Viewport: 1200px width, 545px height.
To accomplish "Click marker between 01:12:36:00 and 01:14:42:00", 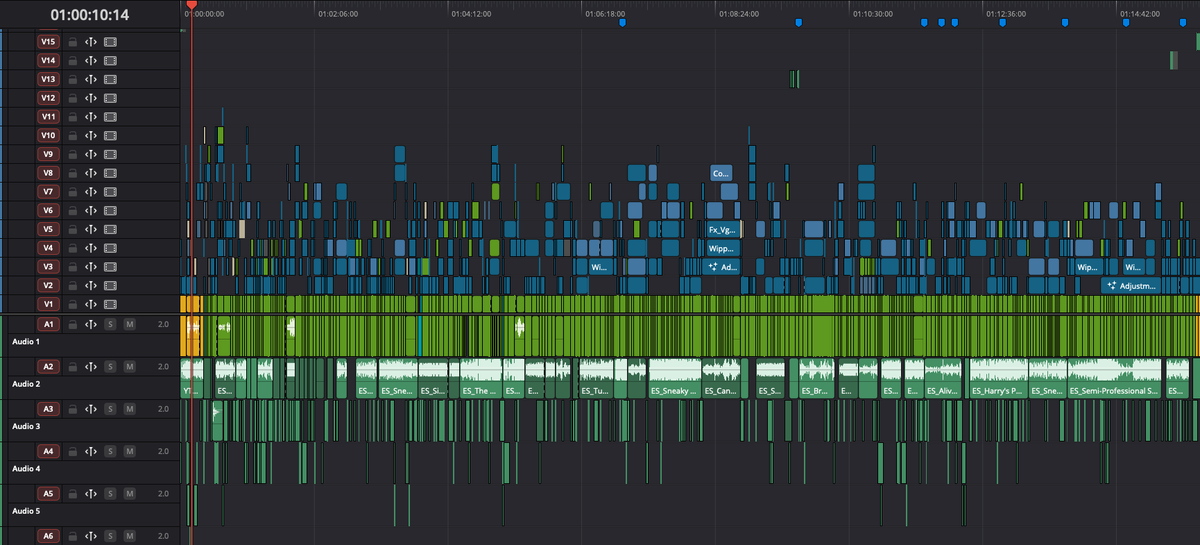I will coord(1064,22).
